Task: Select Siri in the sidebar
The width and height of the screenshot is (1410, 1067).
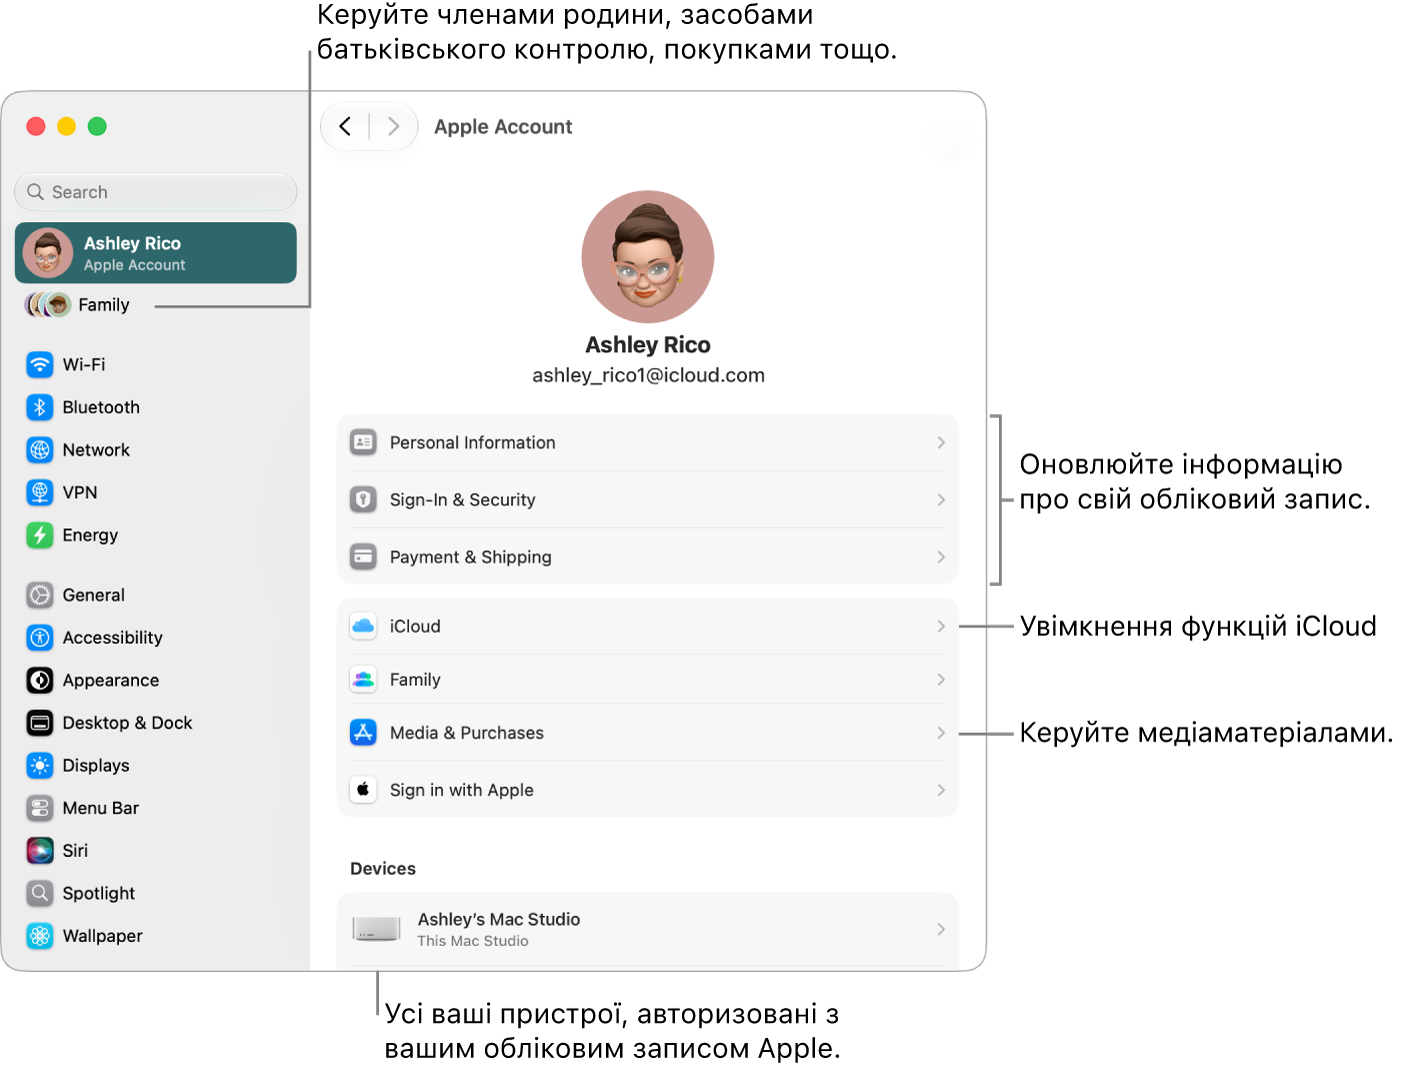Action: tap(156, 850)
